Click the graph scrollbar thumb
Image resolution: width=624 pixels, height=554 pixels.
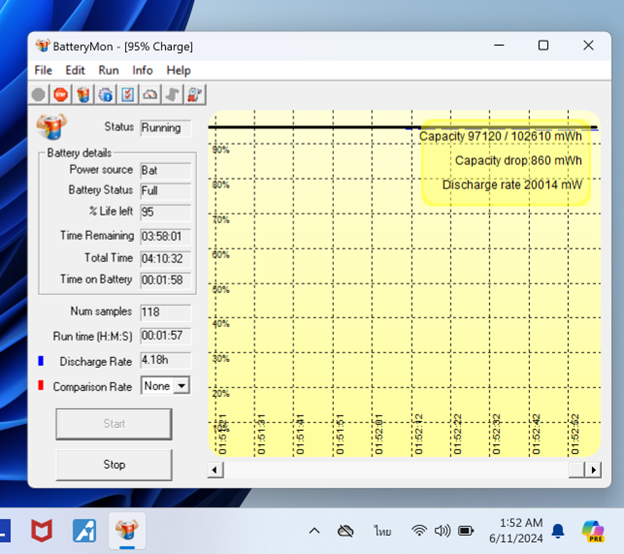point(577,470)
